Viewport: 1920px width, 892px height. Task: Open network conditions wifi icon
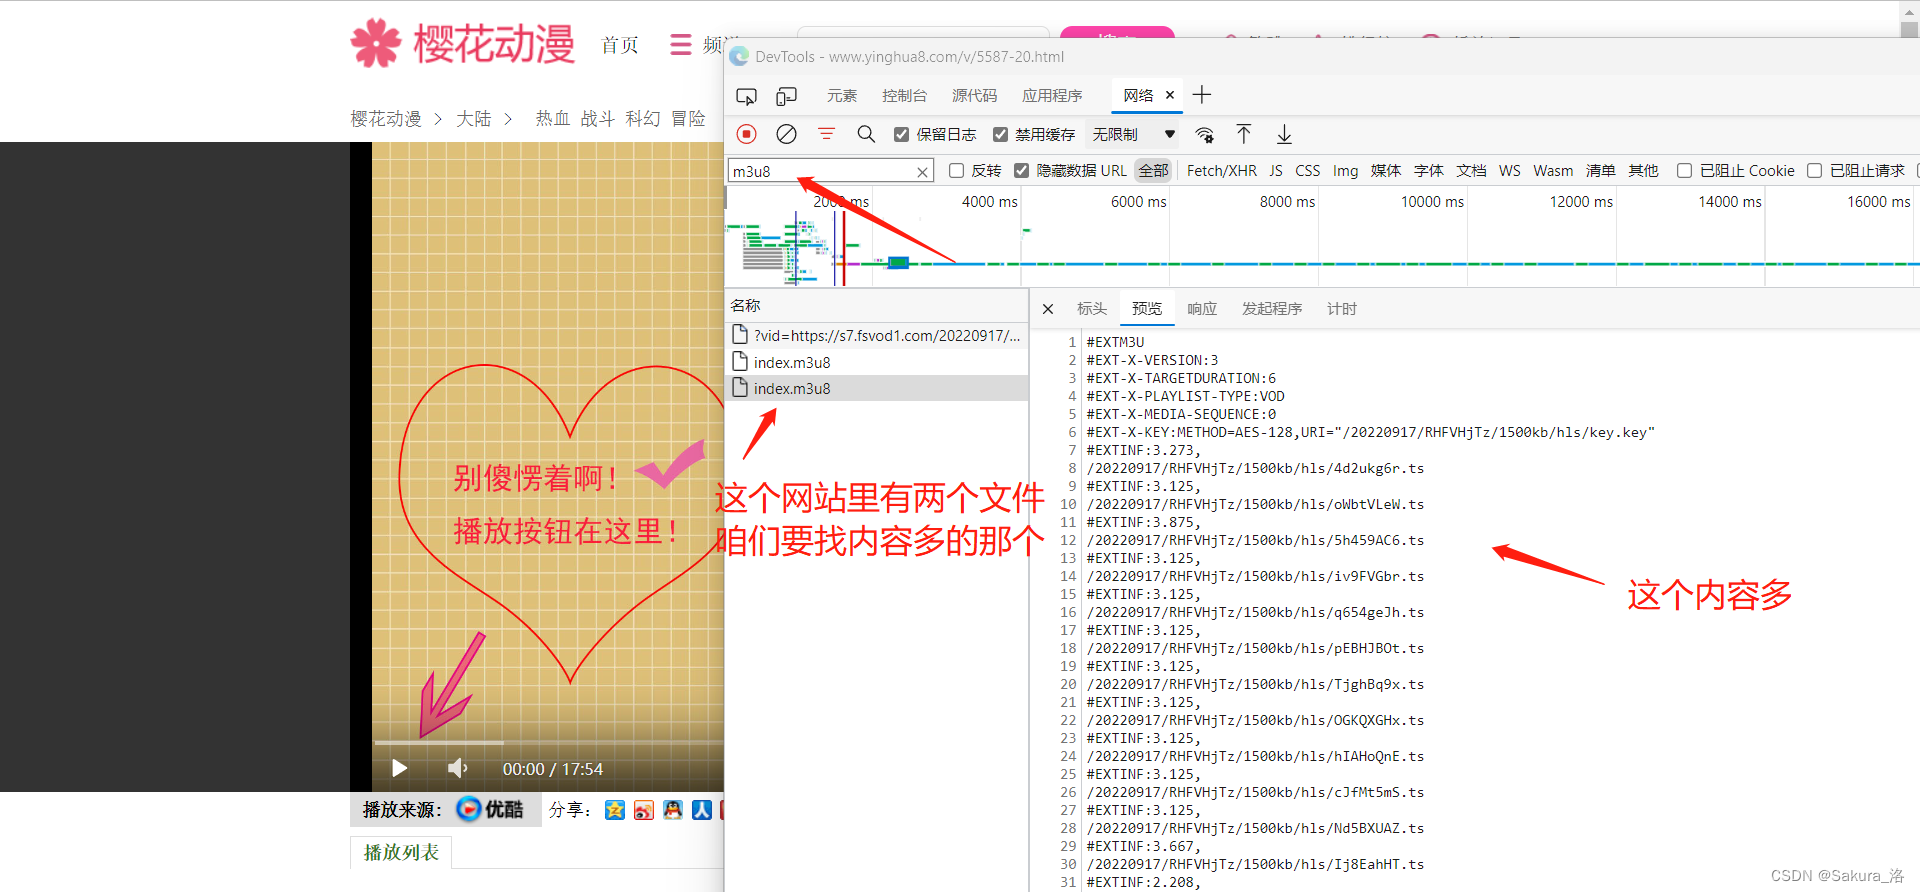[x=1205, y=134]
